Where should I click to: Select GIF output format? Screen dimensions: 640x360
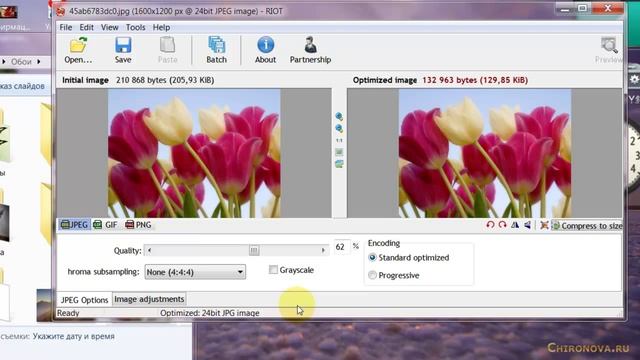(x=105, y=224)
